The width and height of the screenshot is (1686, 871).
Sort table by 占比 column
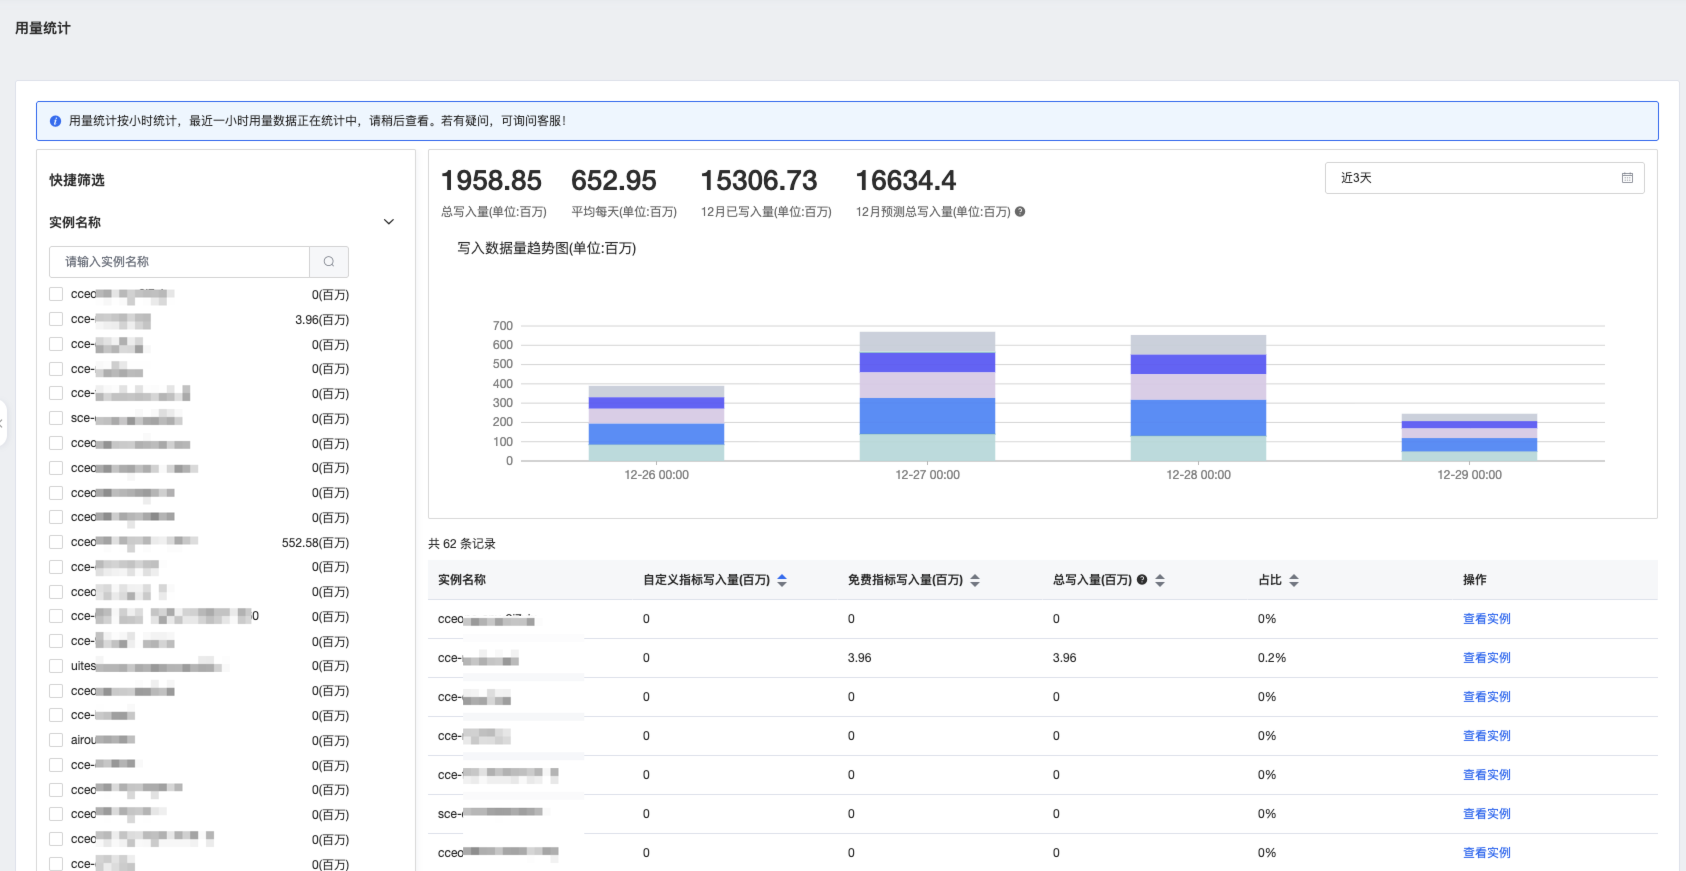1294,580
